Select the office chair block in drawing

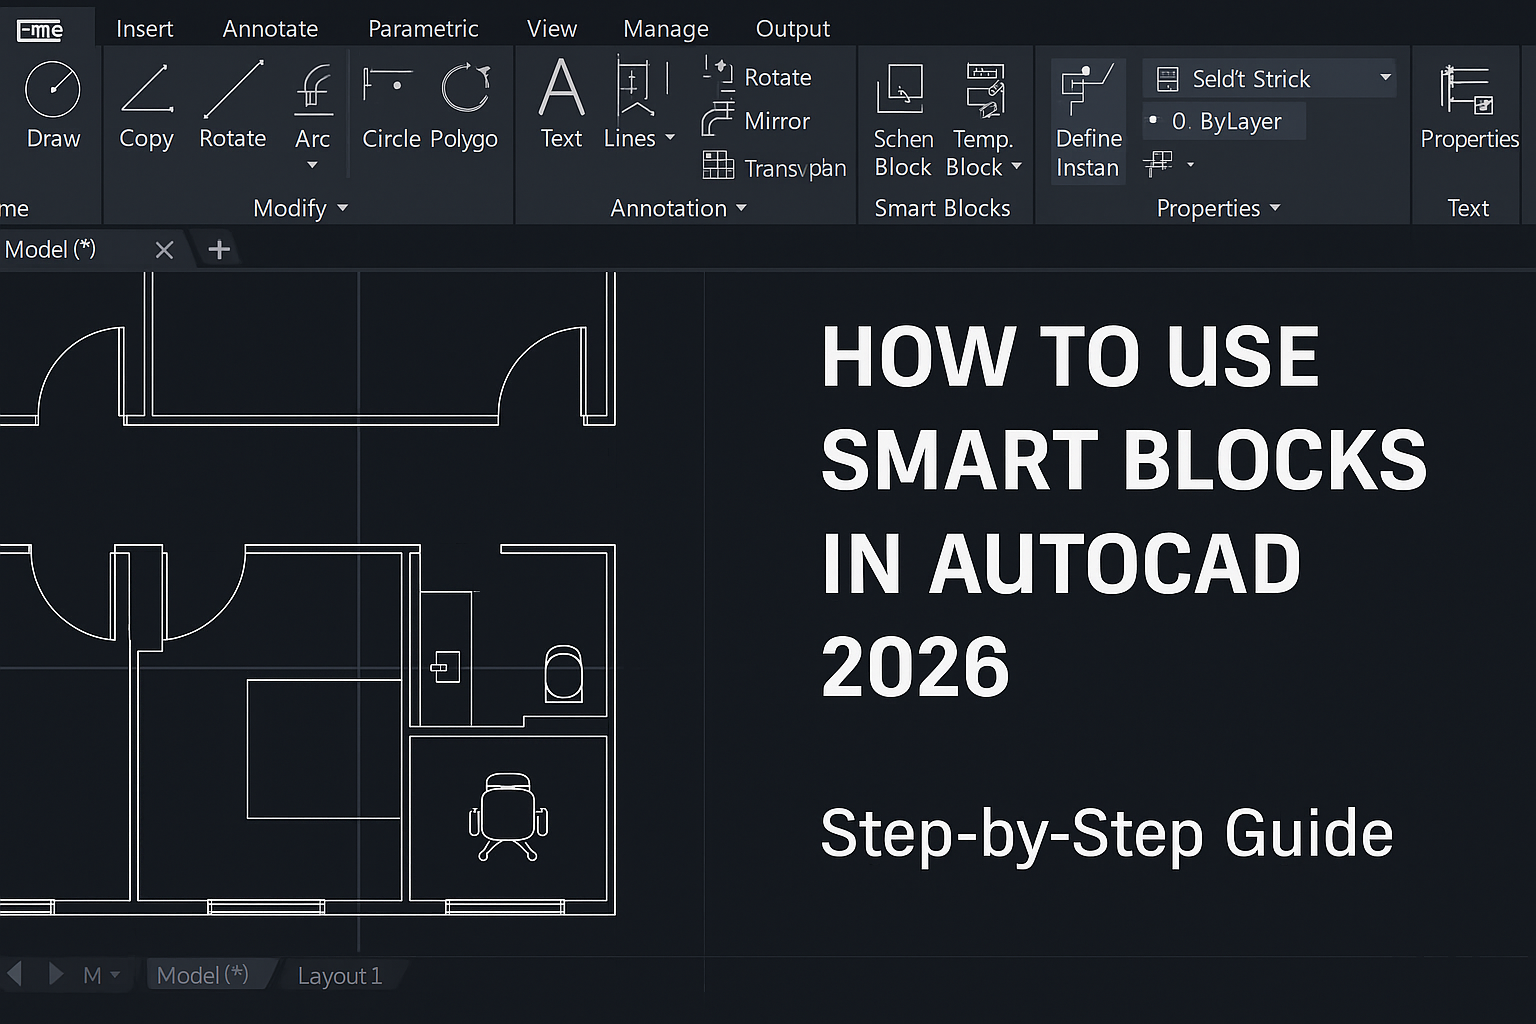tap(508, 817)
